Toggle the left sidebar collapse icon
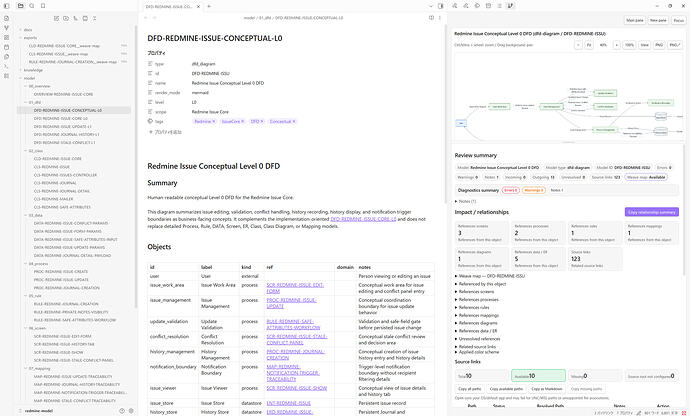 (6, 6)
